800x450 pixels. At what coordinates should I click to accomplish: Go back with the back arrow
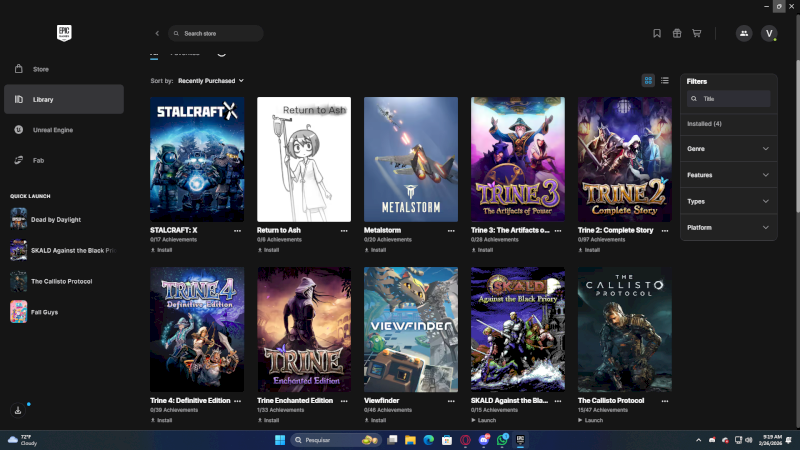[x=157, y=33]
